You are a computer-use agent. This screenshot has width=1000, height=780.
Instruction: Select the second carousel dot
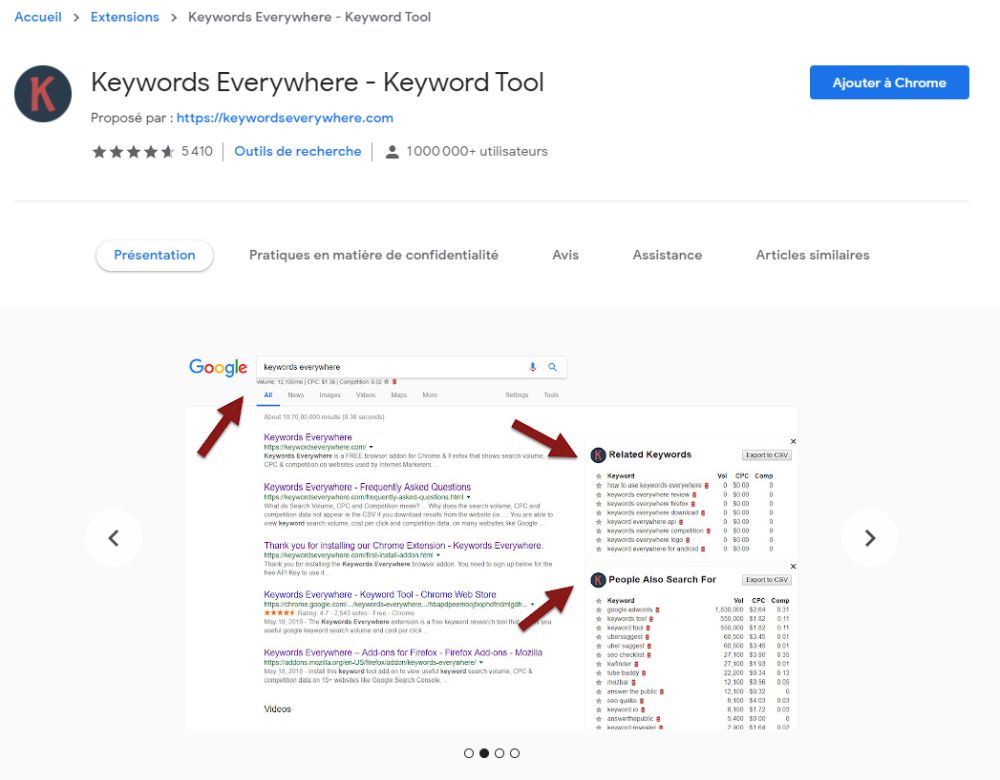click(484, 753)
